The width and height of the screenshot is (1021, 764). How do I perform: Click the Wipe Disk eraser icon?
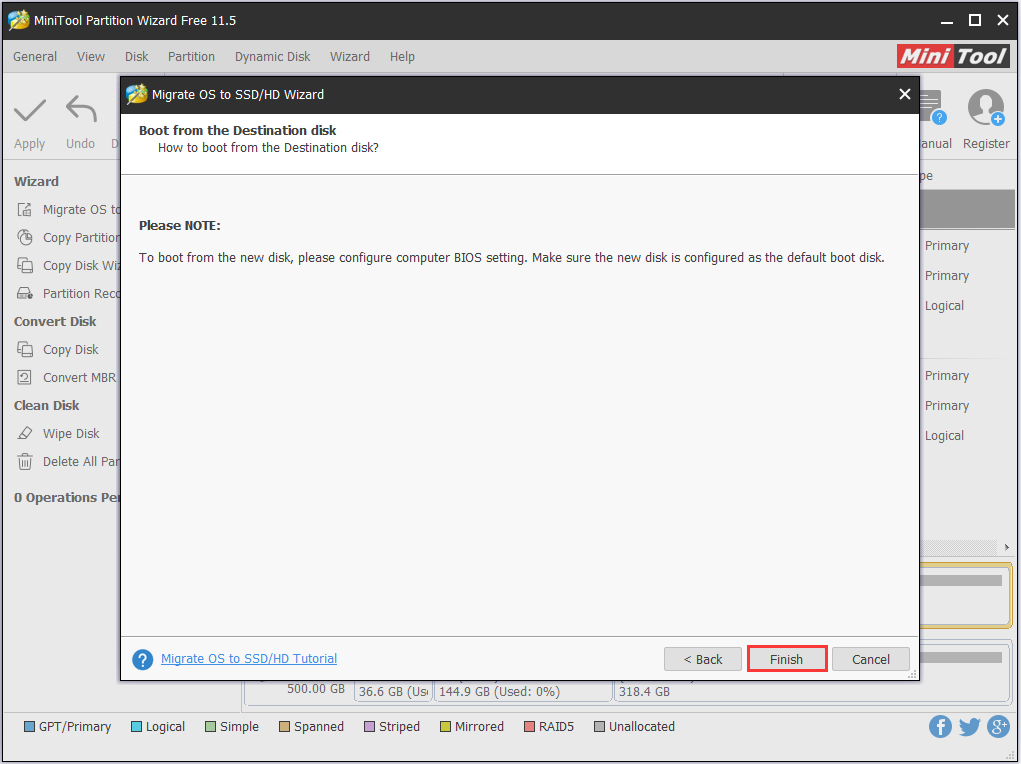[25, 434]
